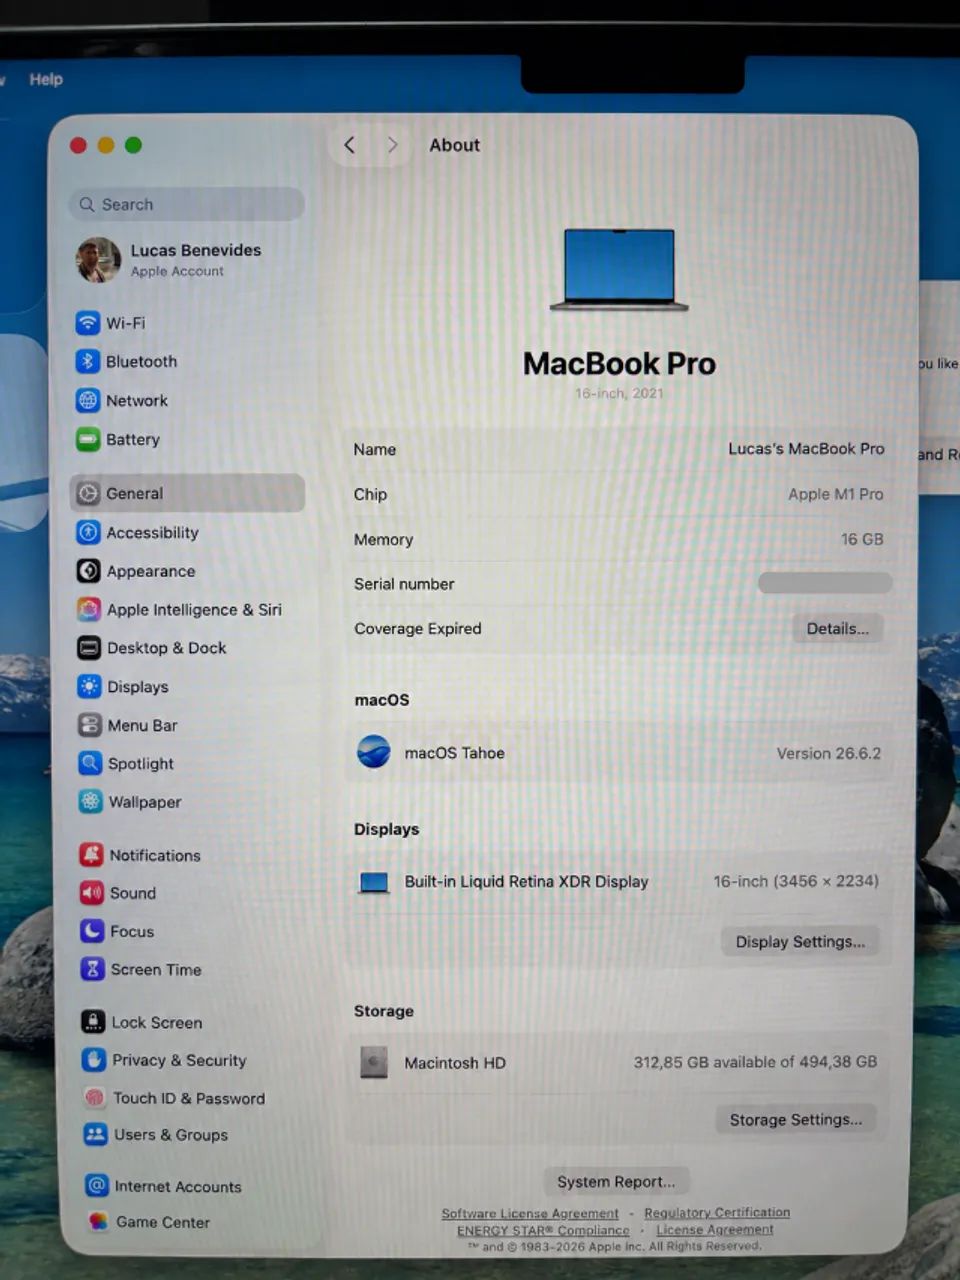Open the Wallpaper icon
The height and width of the screenshot is (1280, 960).
pyautogui.click(x=91, y=801)
